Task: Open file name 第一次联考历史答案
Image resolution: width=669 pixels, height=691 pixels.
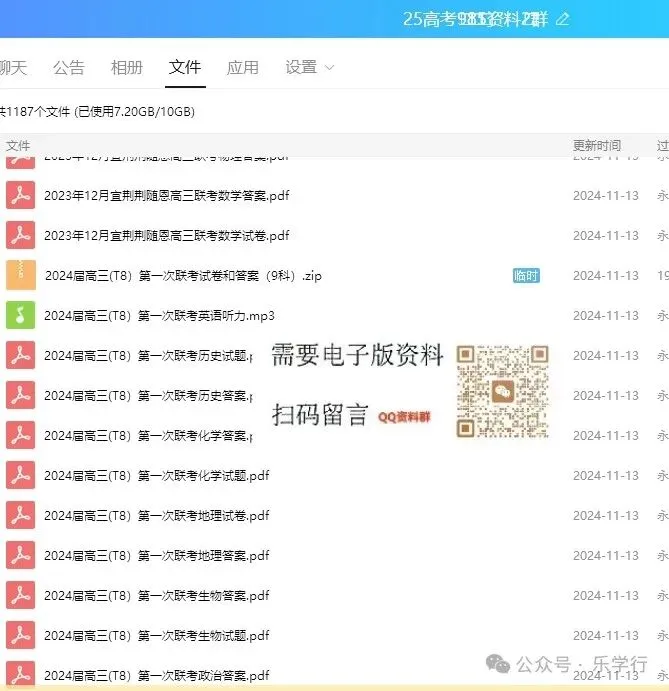Action: 148,396
